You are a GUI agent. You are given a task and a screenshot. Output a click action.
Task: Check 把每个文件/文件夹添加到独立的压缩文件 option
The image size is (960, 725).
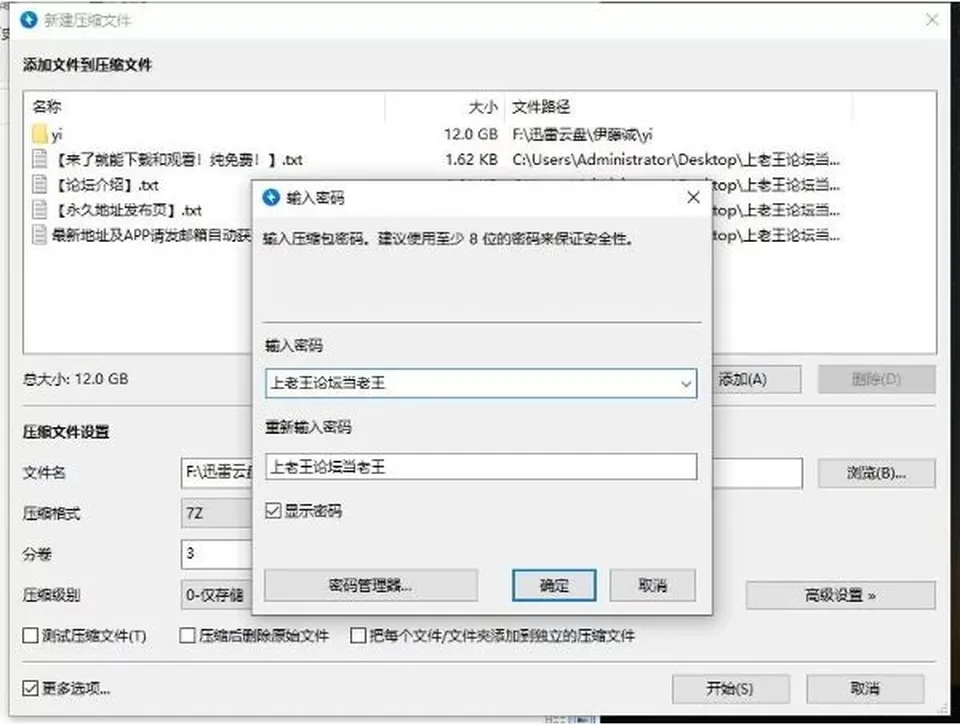point(358,636)
